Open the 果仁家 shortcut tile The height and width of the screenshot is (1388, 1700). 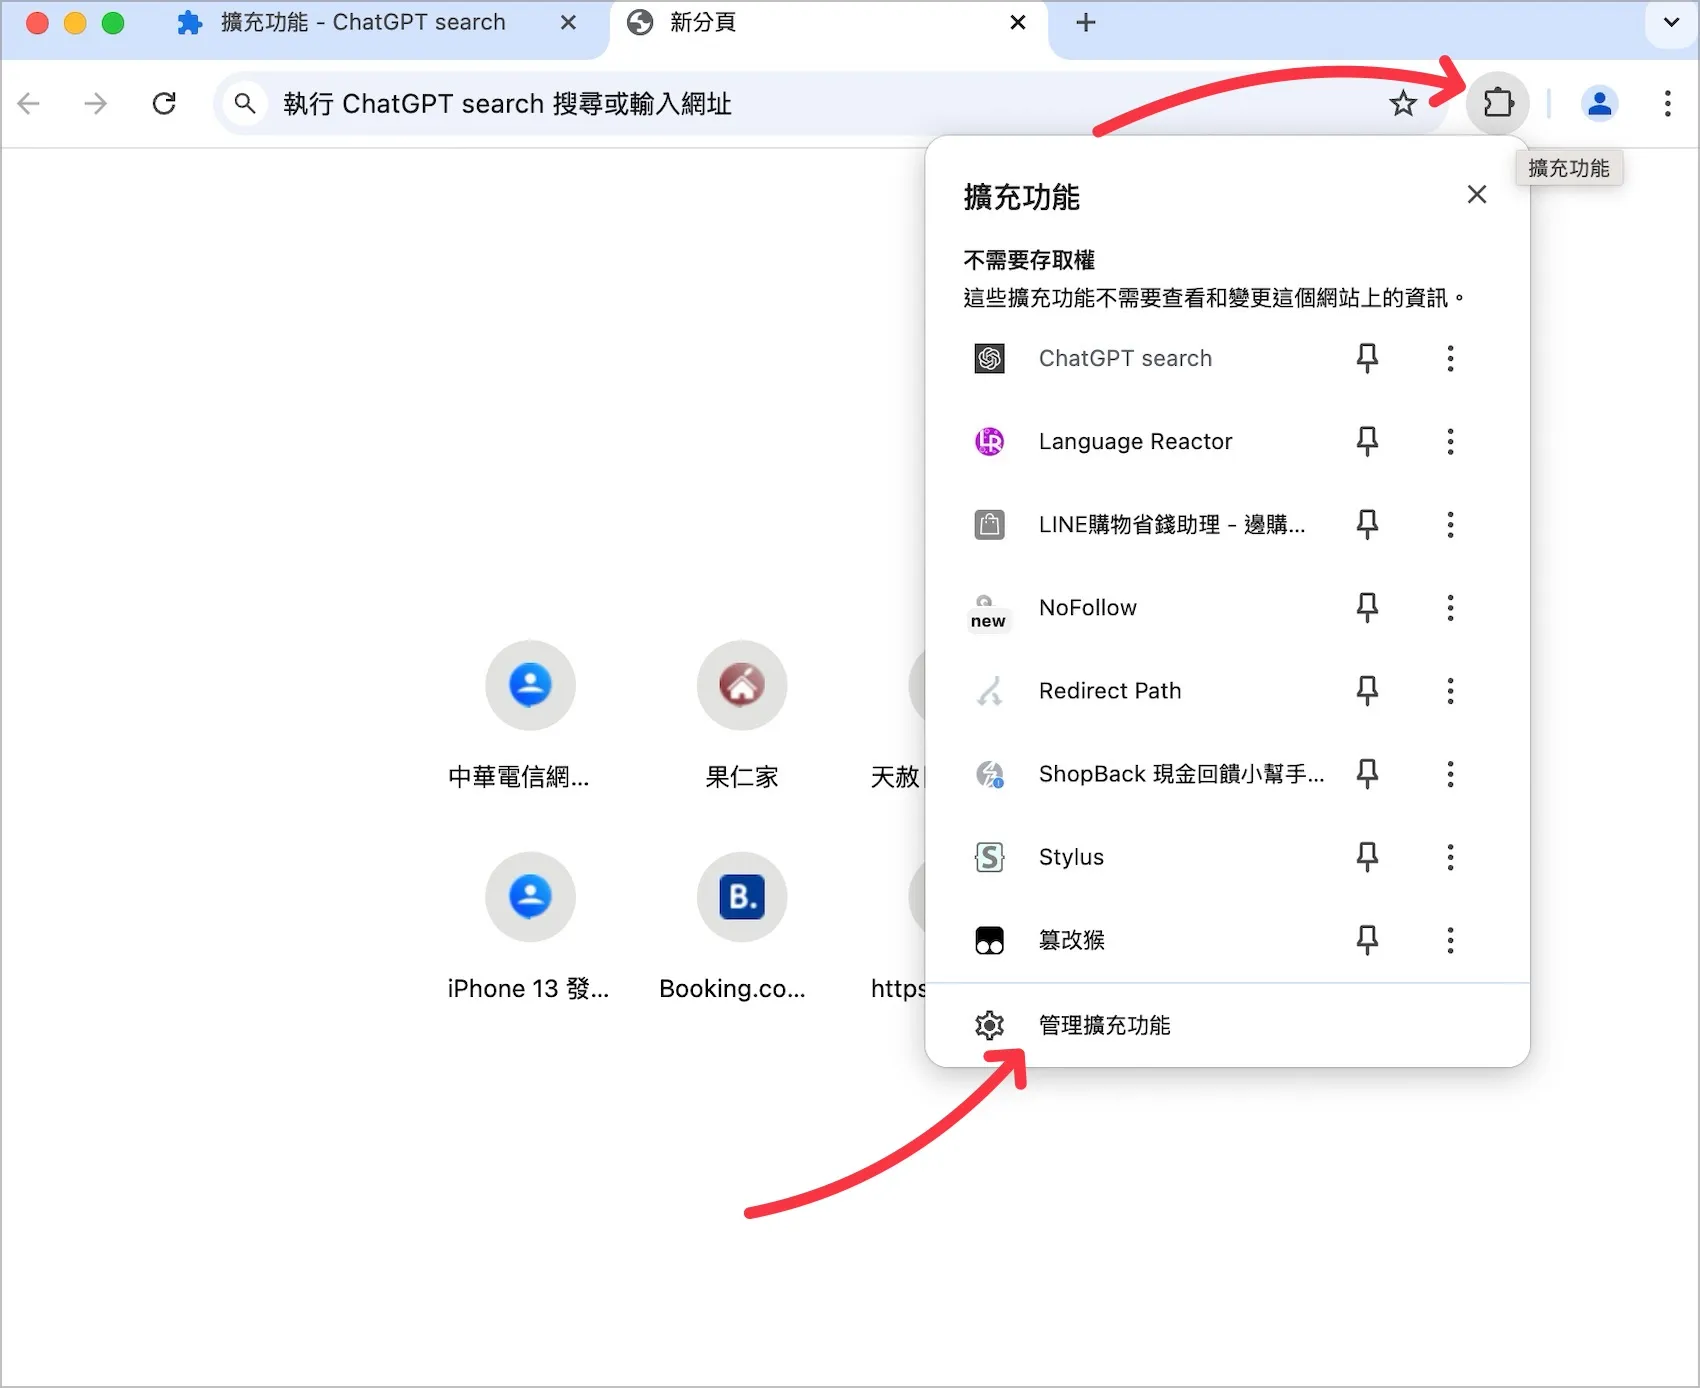pyautogui.click(x=741, y=715)
